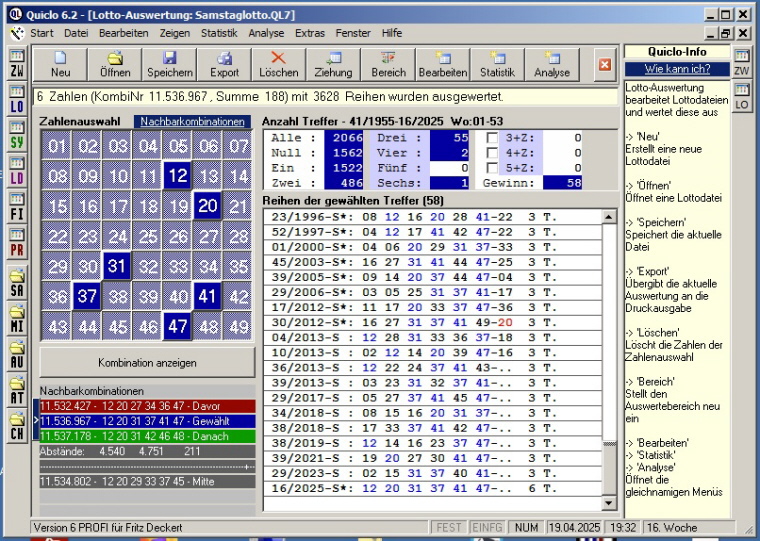760x541 pixels.
Task: Open the Ziehung toolbar item
Action: tap(333, 64)
